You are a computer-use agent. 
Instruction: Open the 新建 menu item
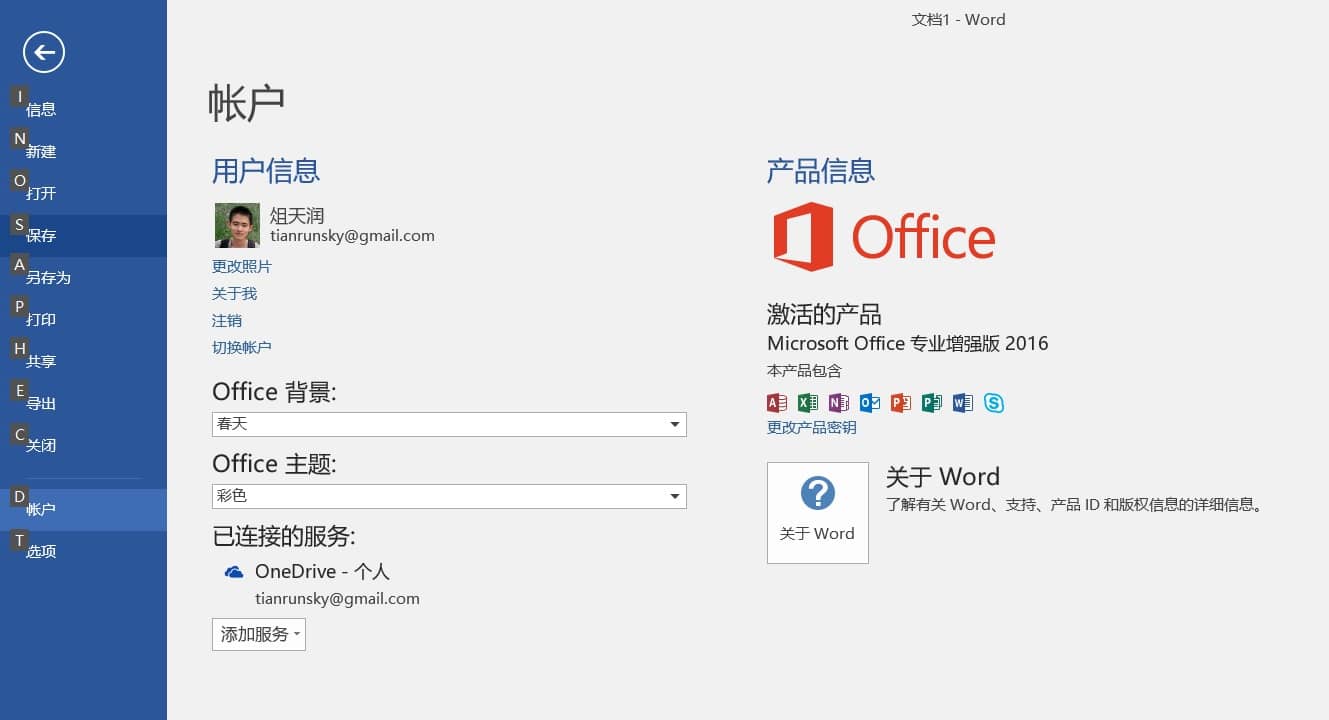(83, 151)
